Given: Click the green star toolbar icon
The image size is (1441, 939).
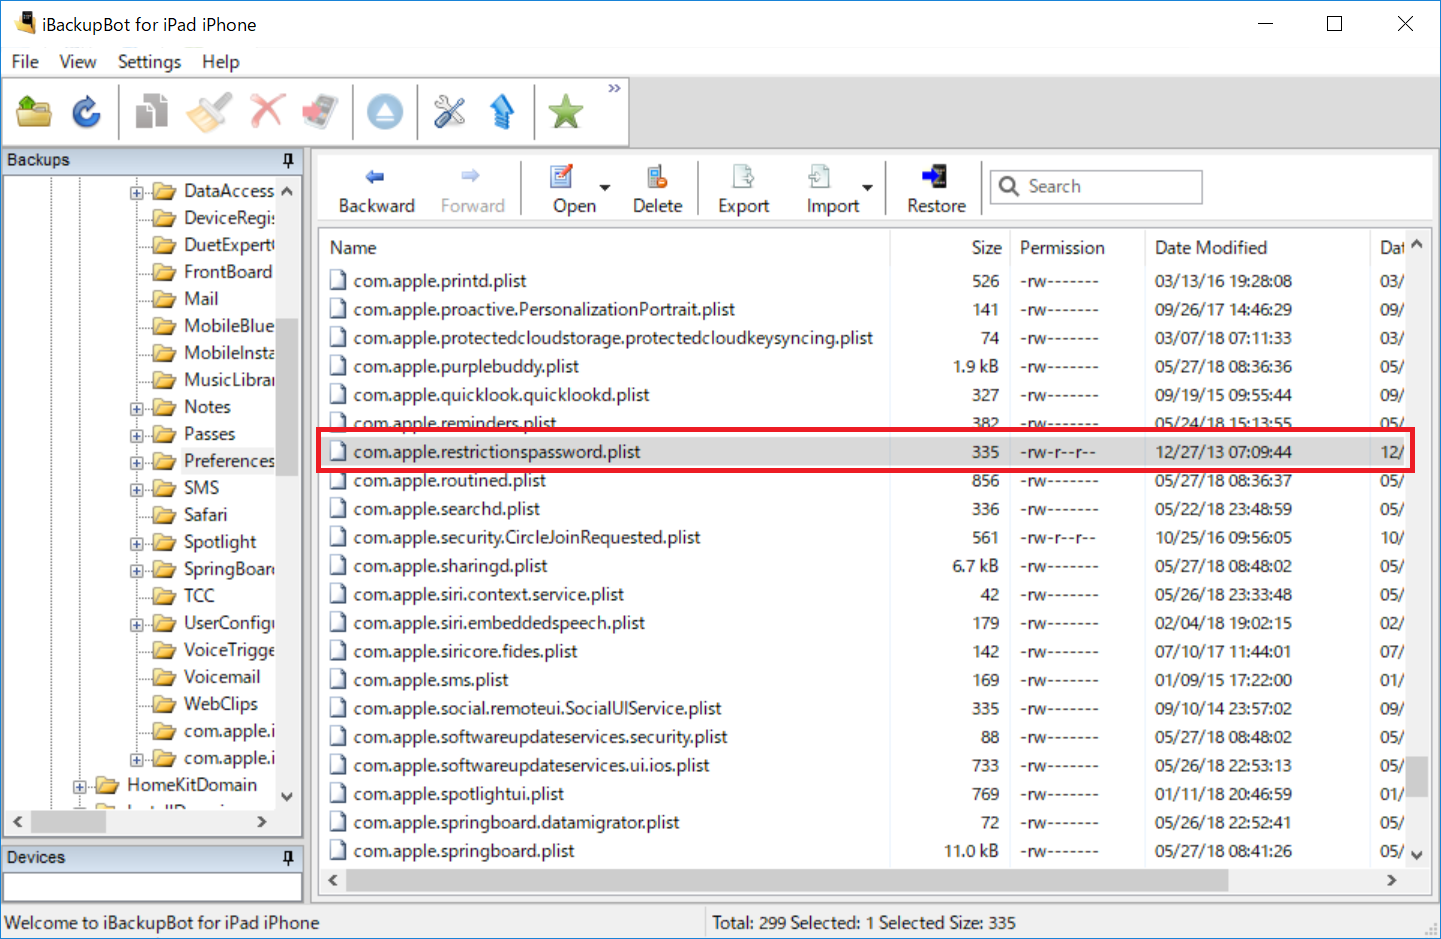Looking at the screenshot, I should pyautogui.click(x=566, y=111).
